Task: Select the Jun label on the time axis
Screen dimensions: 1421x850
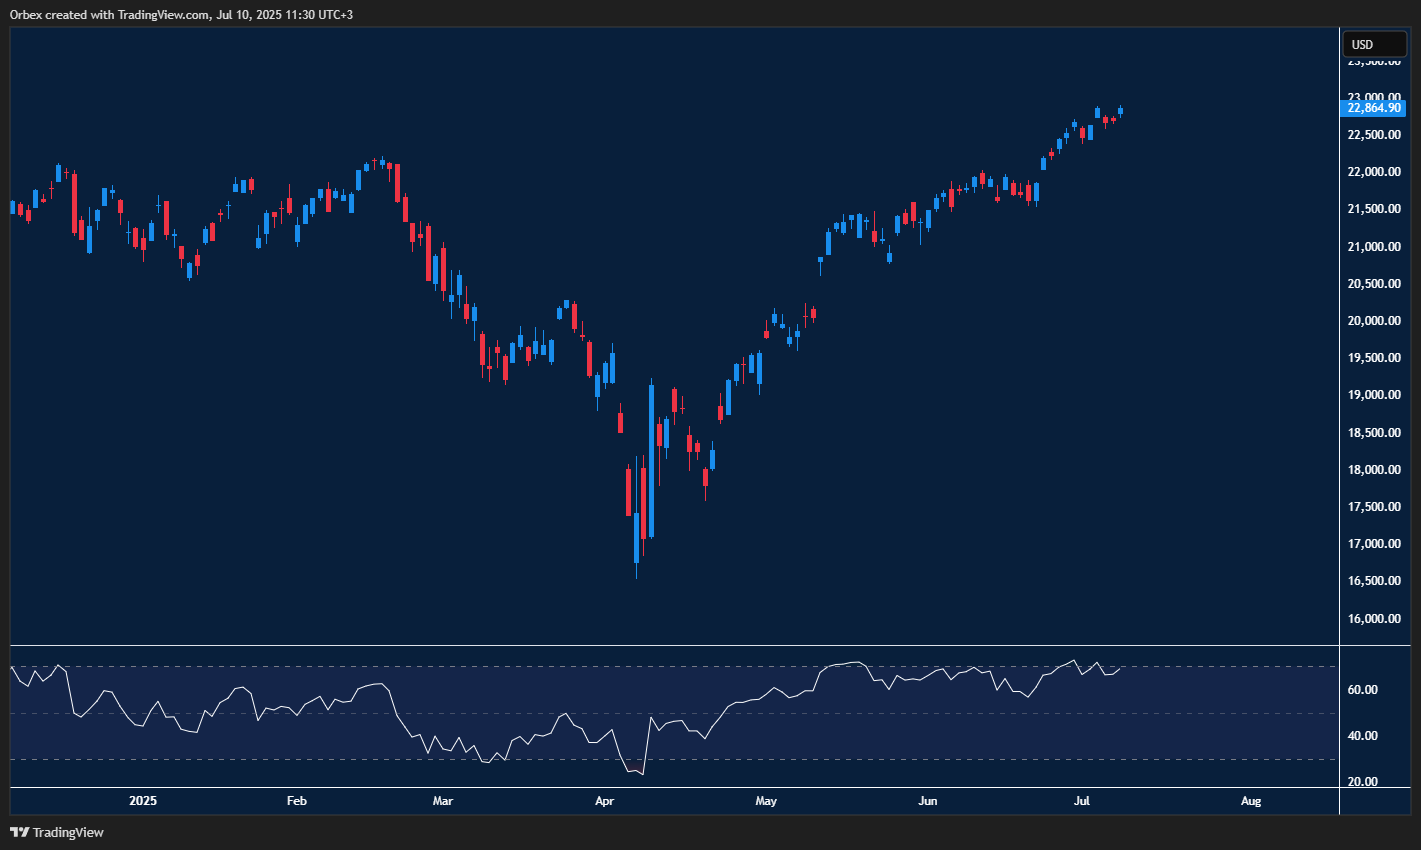Action: [x=927, y=801]
